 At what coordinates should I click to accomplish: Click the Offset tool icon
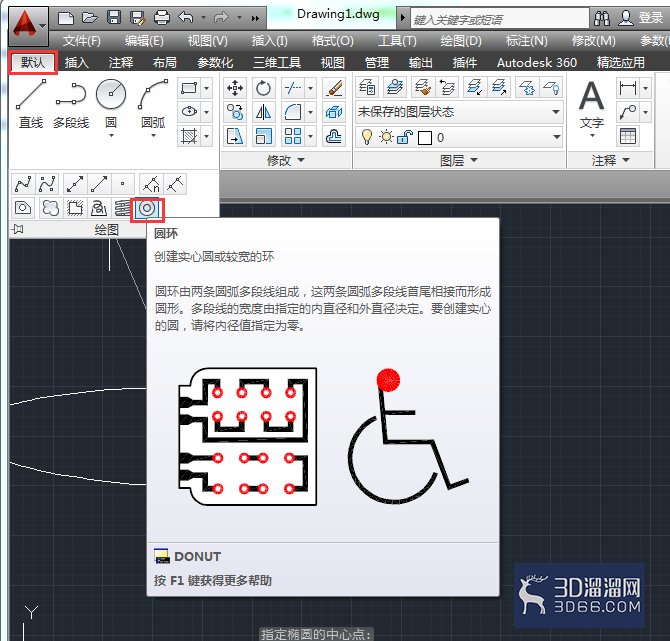pos(334,137)
